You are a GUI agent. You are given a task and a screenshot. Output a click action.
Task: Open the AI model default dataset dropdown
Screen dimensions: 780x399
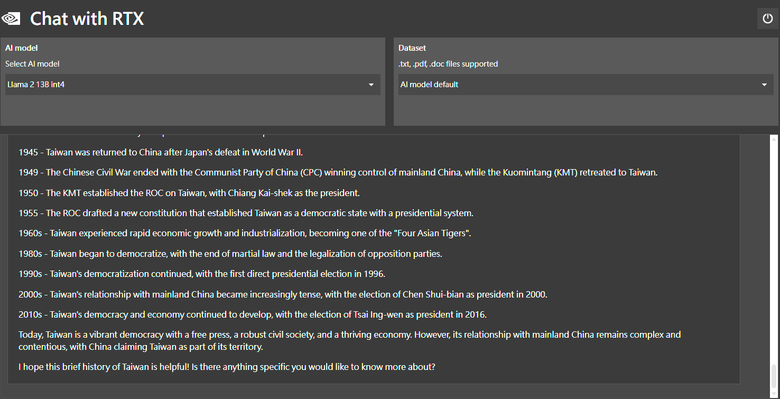585,85
